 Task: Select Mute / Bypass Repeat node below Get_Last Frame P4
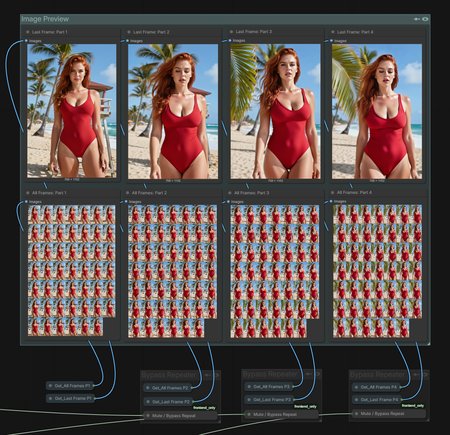point(389,414)
